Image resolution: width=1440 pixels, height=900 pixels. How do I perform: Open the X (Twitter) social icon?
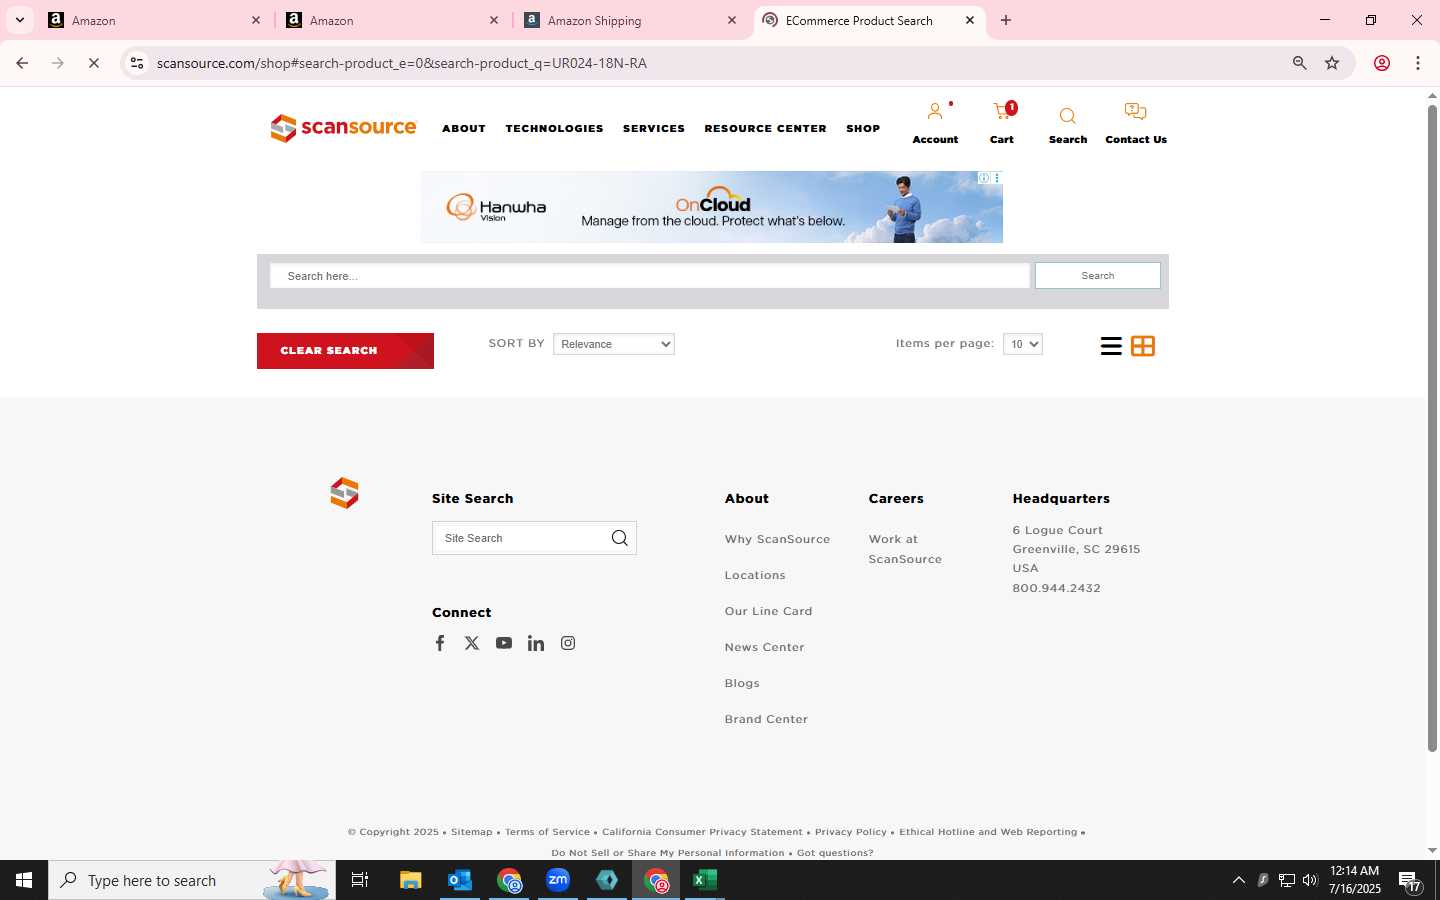click(472, 643)
